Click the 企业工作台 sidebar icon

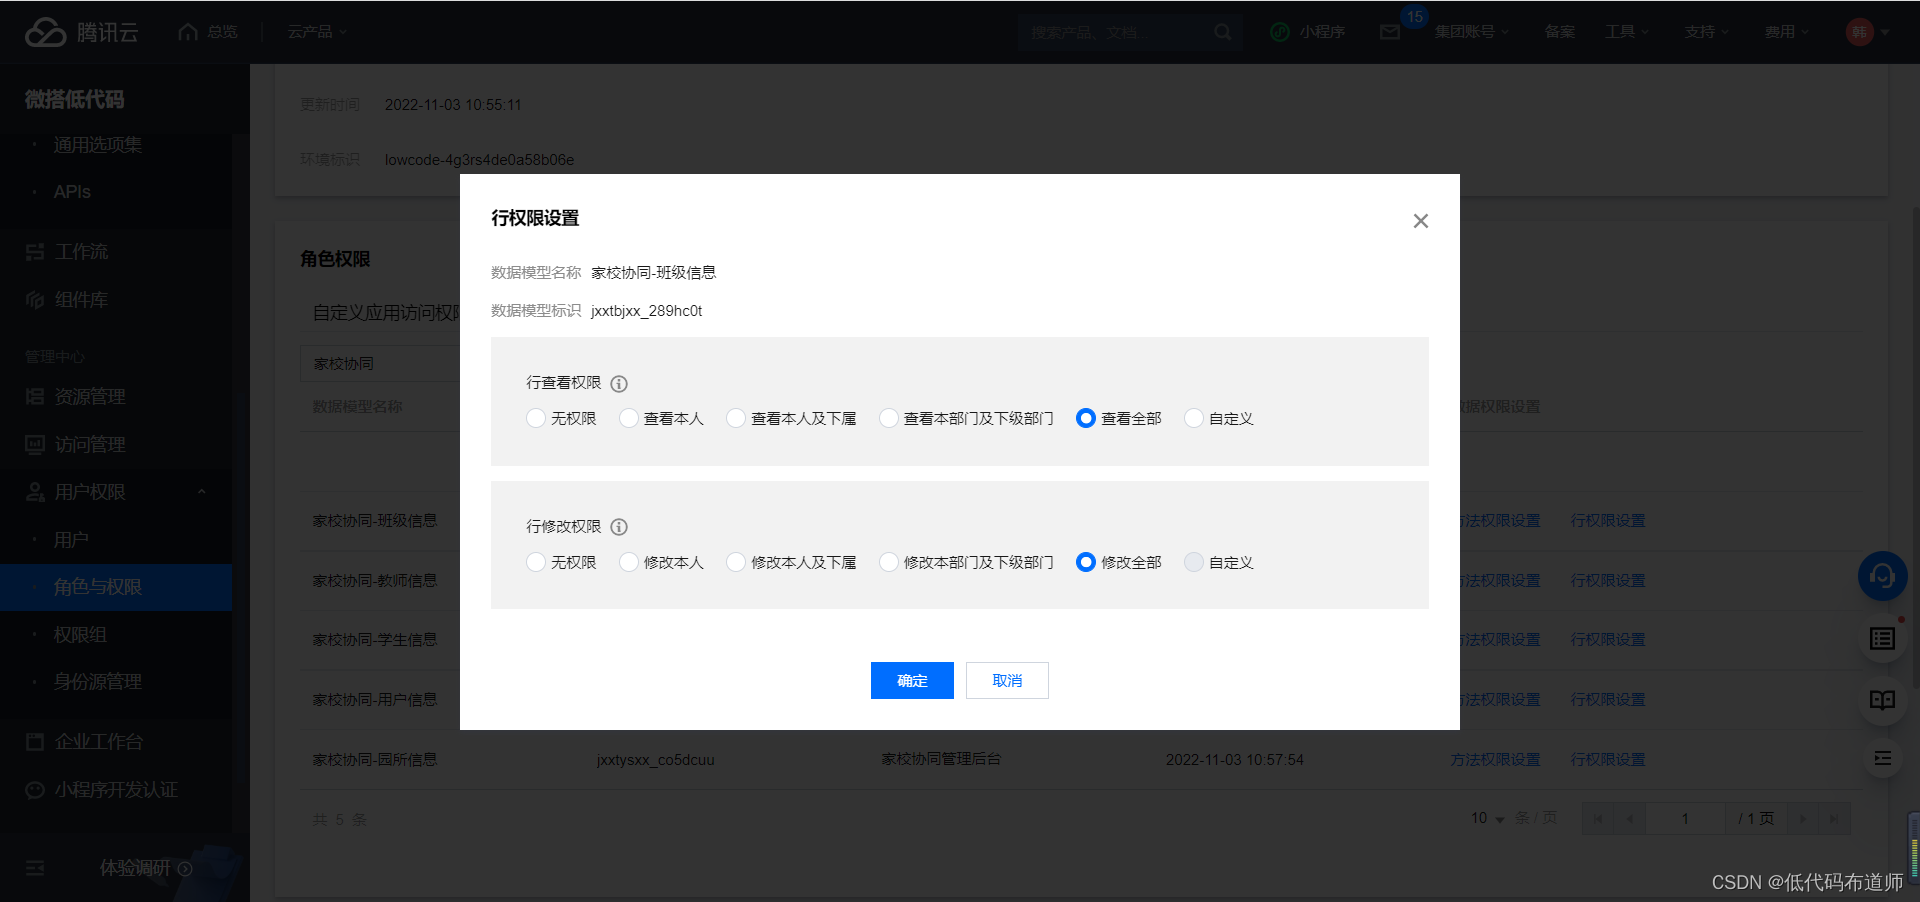coord(35,742)
